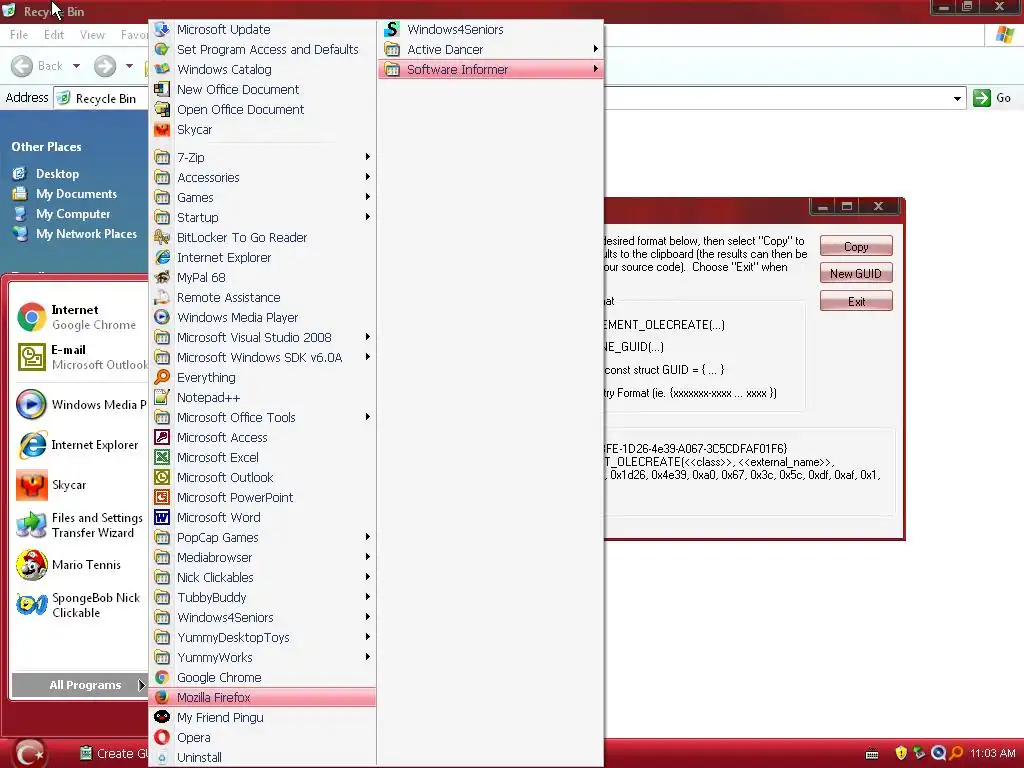Image resolution: width=1024 pixels, height=768 pixels.
Task: Click the security shield tray icon
Action: click(x=901, y=753)
